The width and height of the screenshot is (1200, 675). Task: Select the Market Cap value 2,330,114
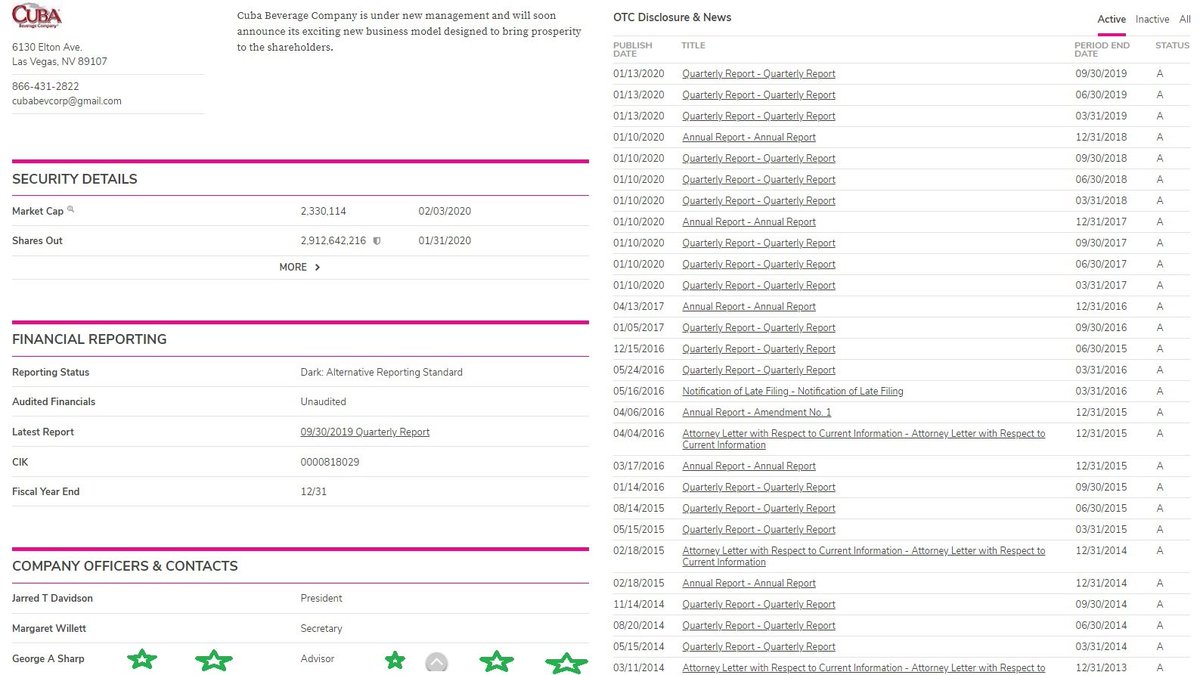(324, 211)
